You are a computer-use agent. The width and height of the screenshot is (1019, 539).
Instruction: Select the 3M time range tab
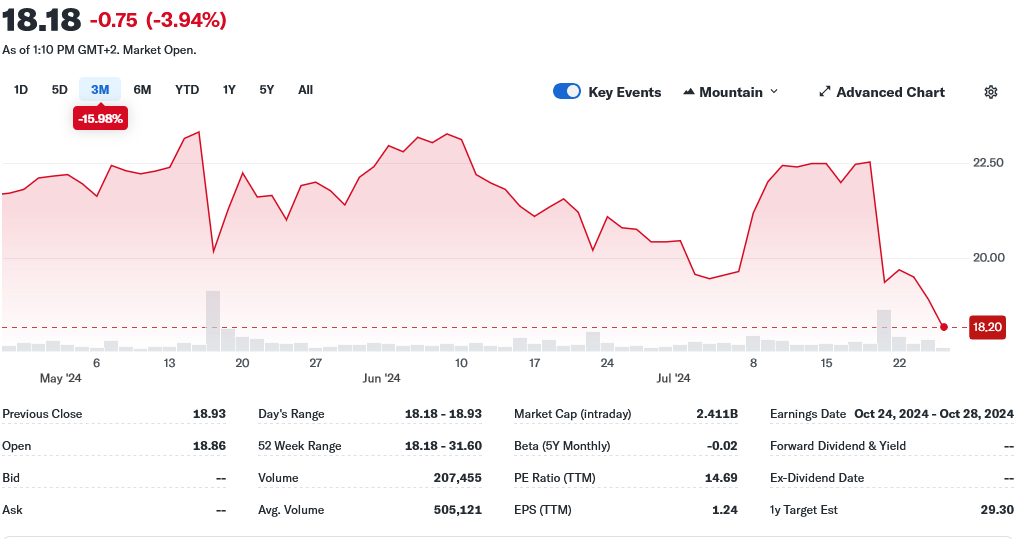point(100,90)
